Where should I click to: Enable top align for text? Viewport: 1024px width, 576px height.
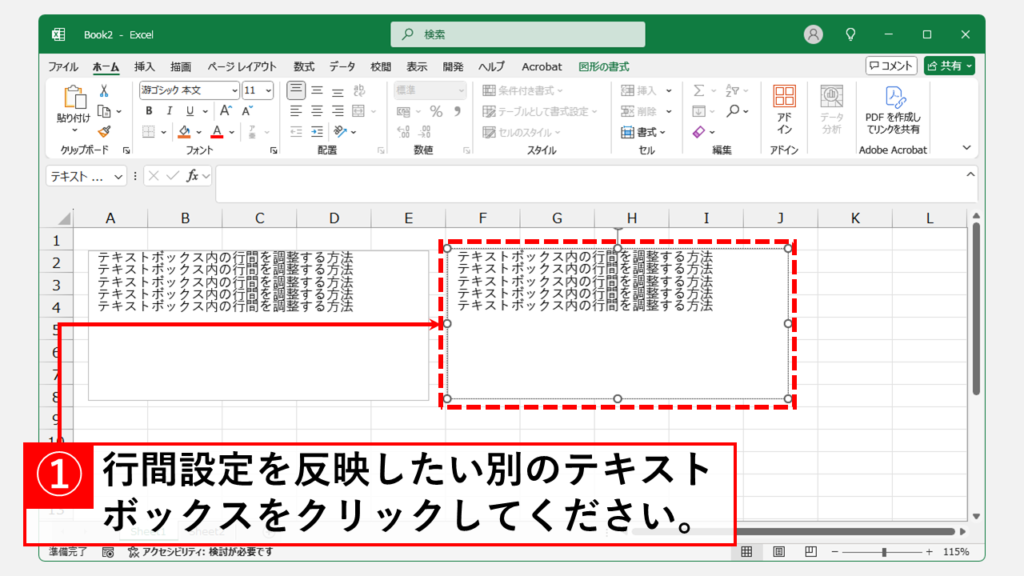[296, 90]
